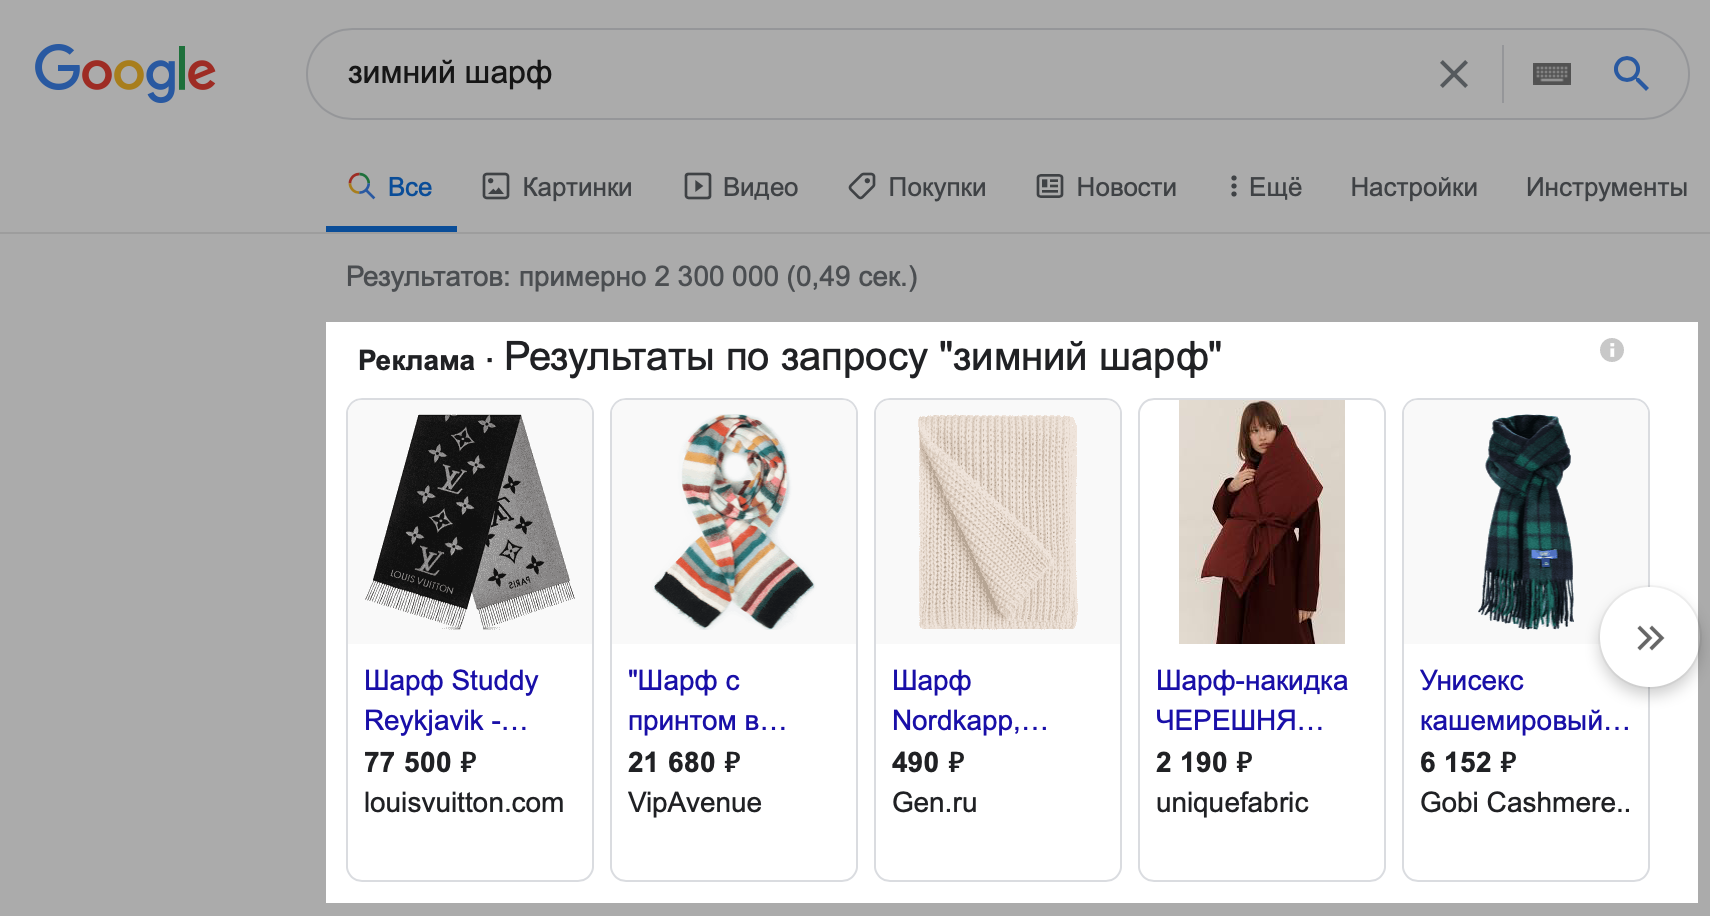Image resolution: width=1710 pixels, height=916 pixels.
Task: Open the burgundy scarf-wrap model image
Action: [1262, 522]
